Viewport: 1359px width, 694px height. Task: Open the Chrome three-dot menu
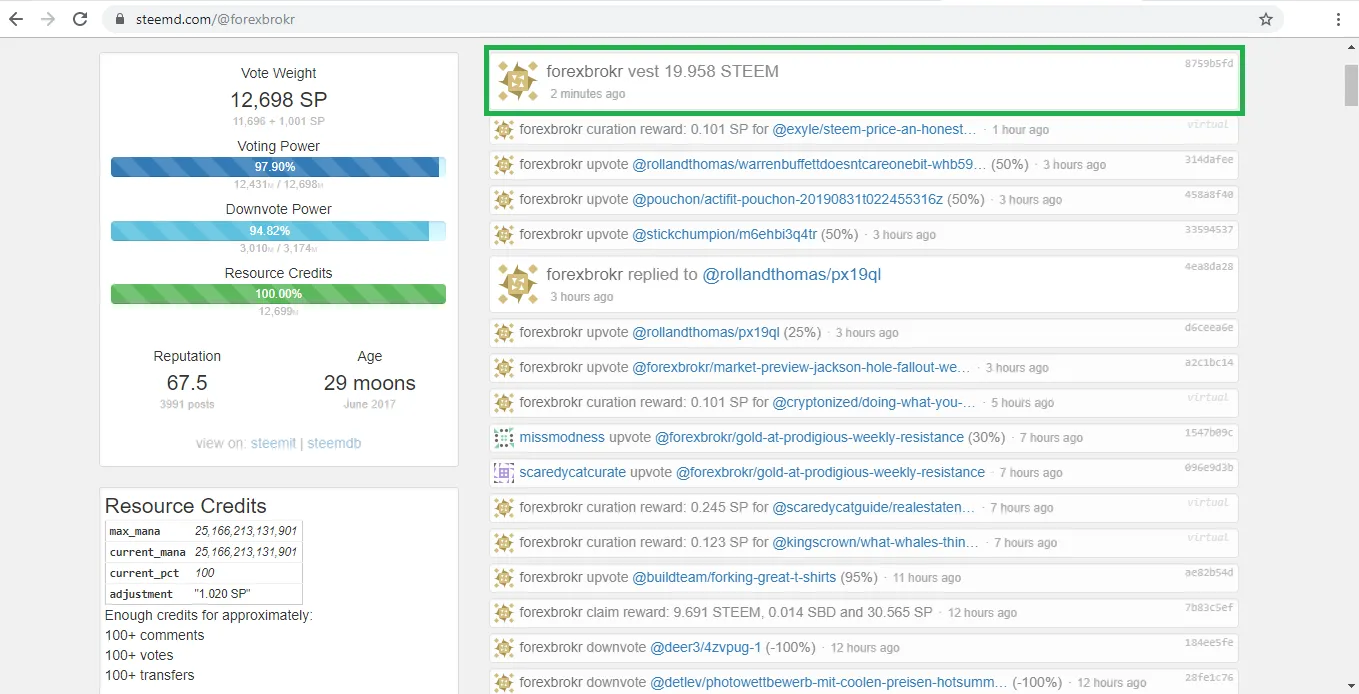[x=1338, y=19]
